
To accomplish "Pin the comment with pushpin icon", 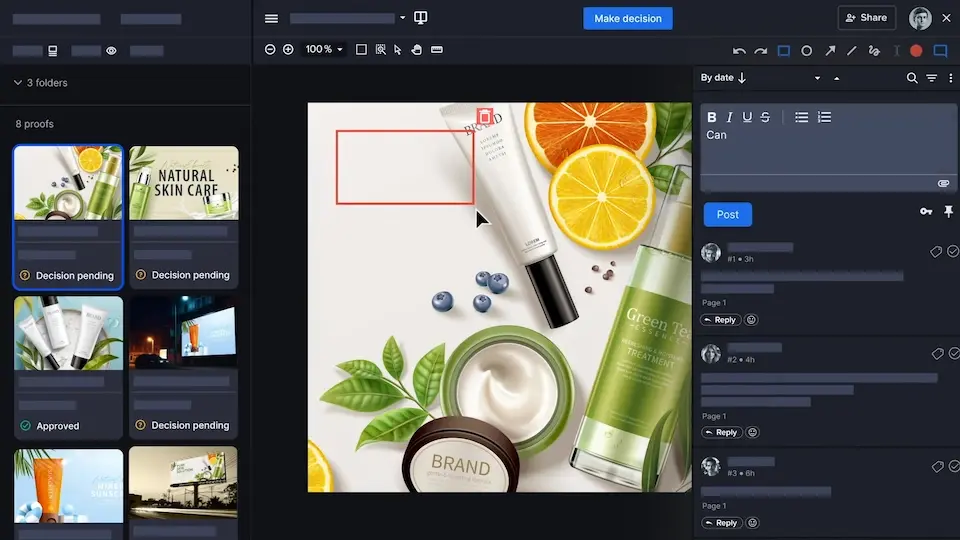I will pyautogui.click(x=947, y=212).
